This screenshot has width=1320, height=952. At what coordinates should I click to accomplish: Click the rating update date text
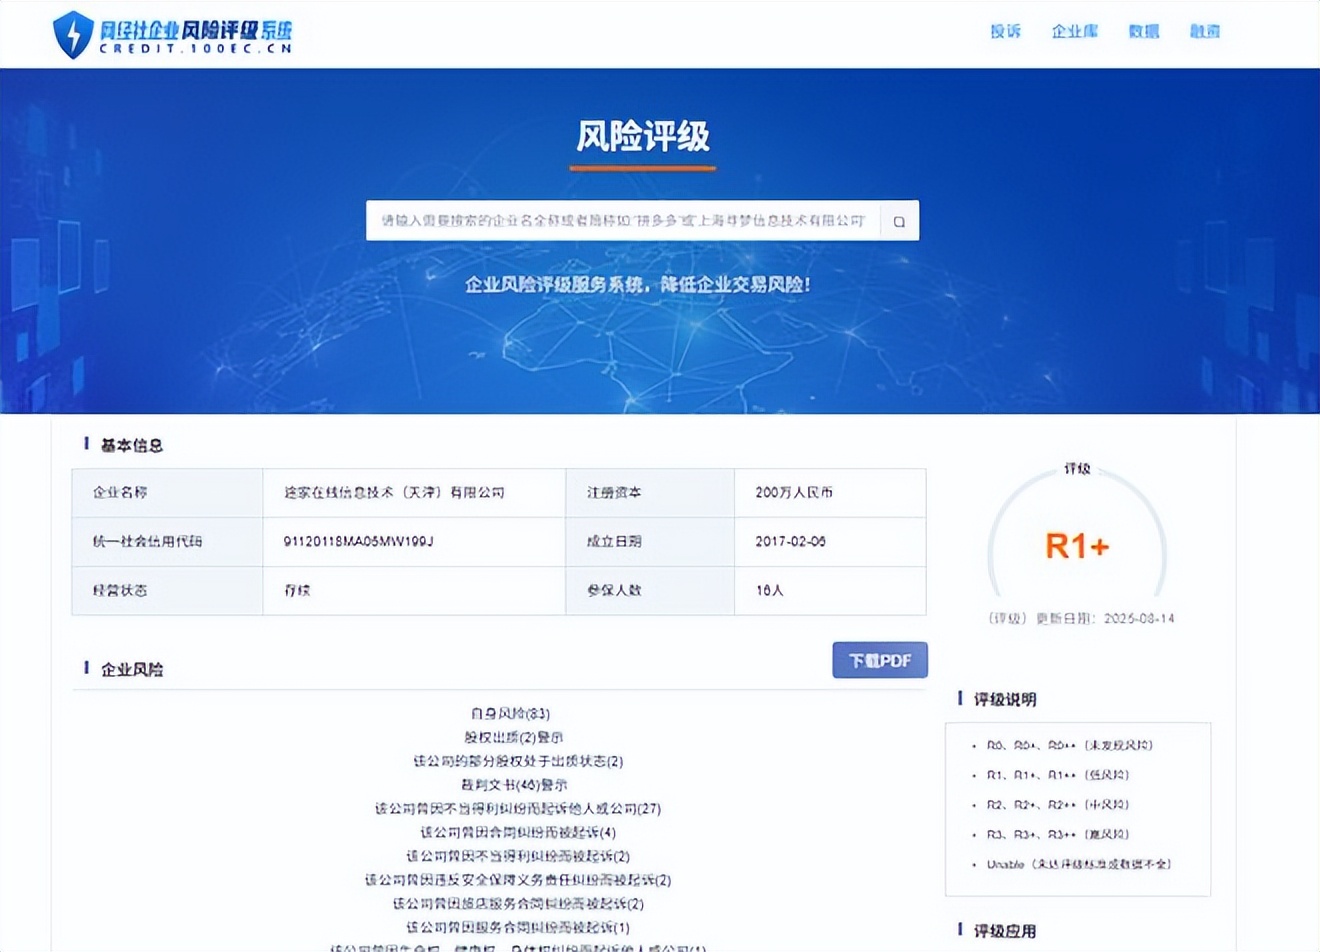click(x=1081, y=618)
